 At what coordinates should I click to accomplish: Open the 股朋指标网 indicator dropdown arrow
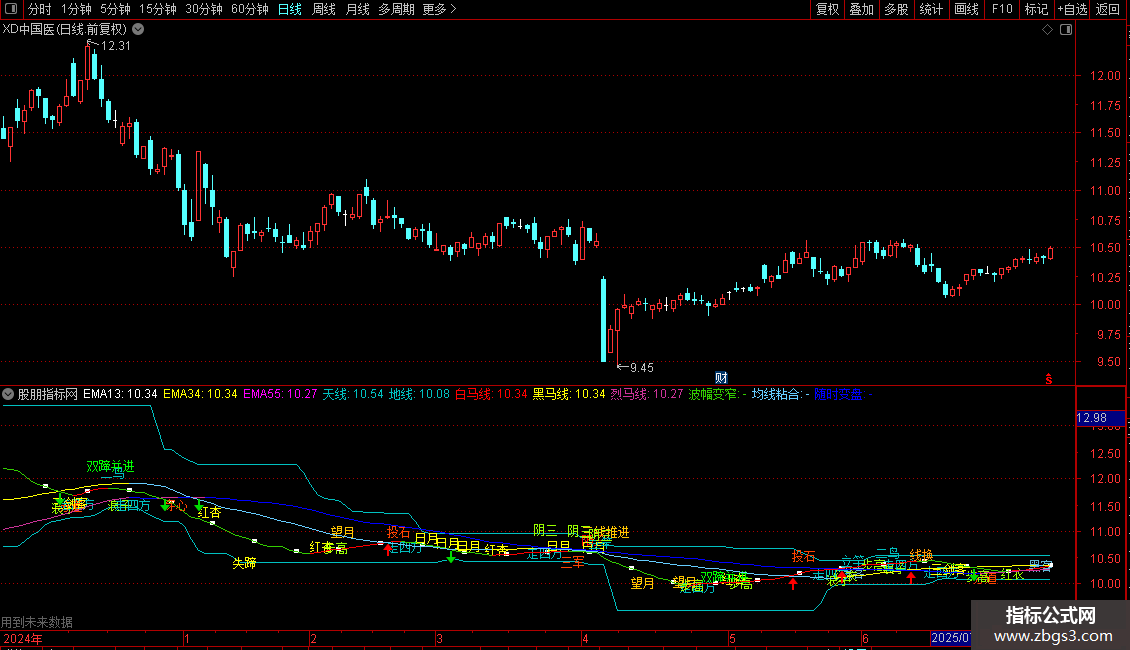pos(8,394)
